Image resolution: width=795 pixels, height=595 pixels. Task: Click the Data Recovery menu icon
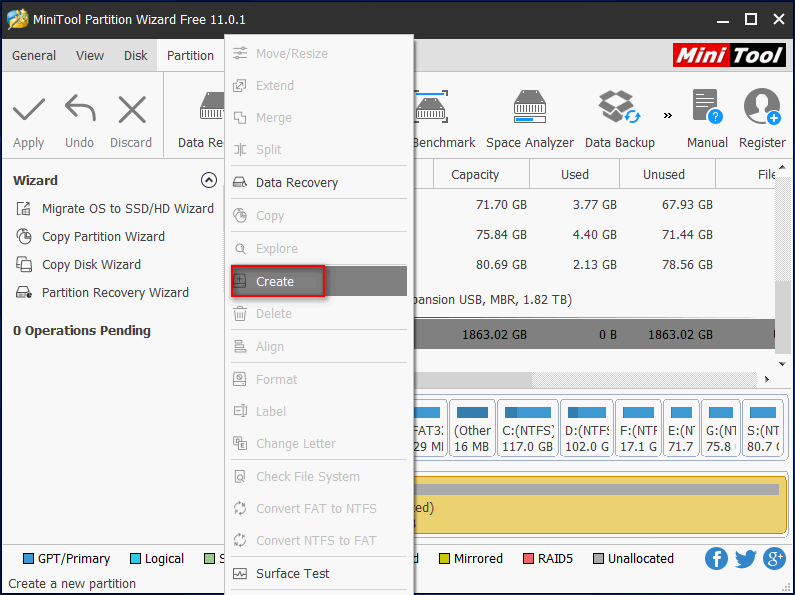coord(240,182)
